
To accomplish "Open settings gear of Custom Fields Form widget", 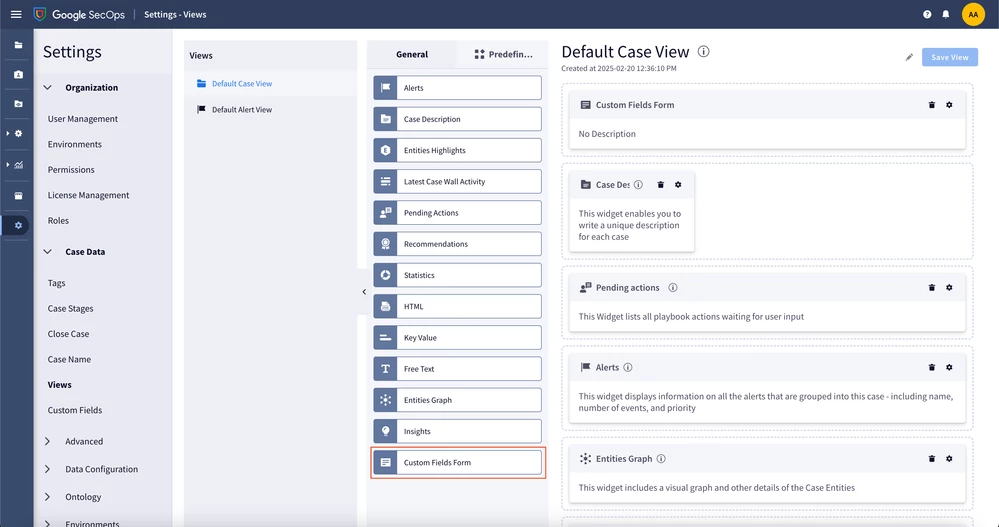I will 949,105.
